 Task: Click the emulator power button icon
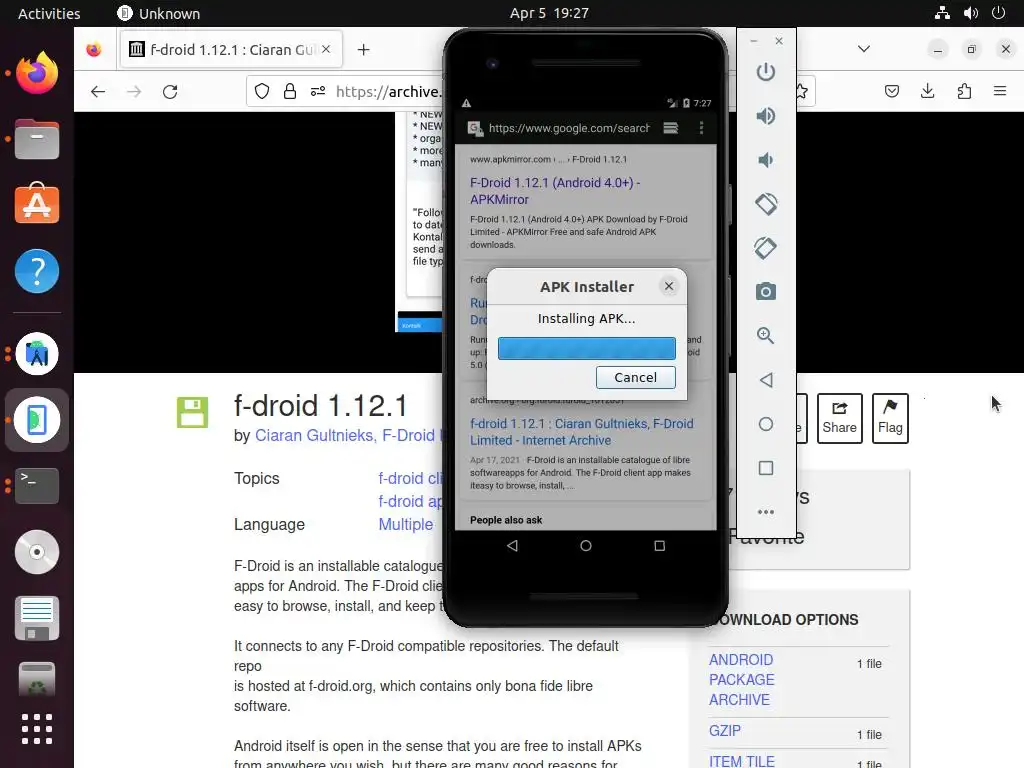click(765, 72)
